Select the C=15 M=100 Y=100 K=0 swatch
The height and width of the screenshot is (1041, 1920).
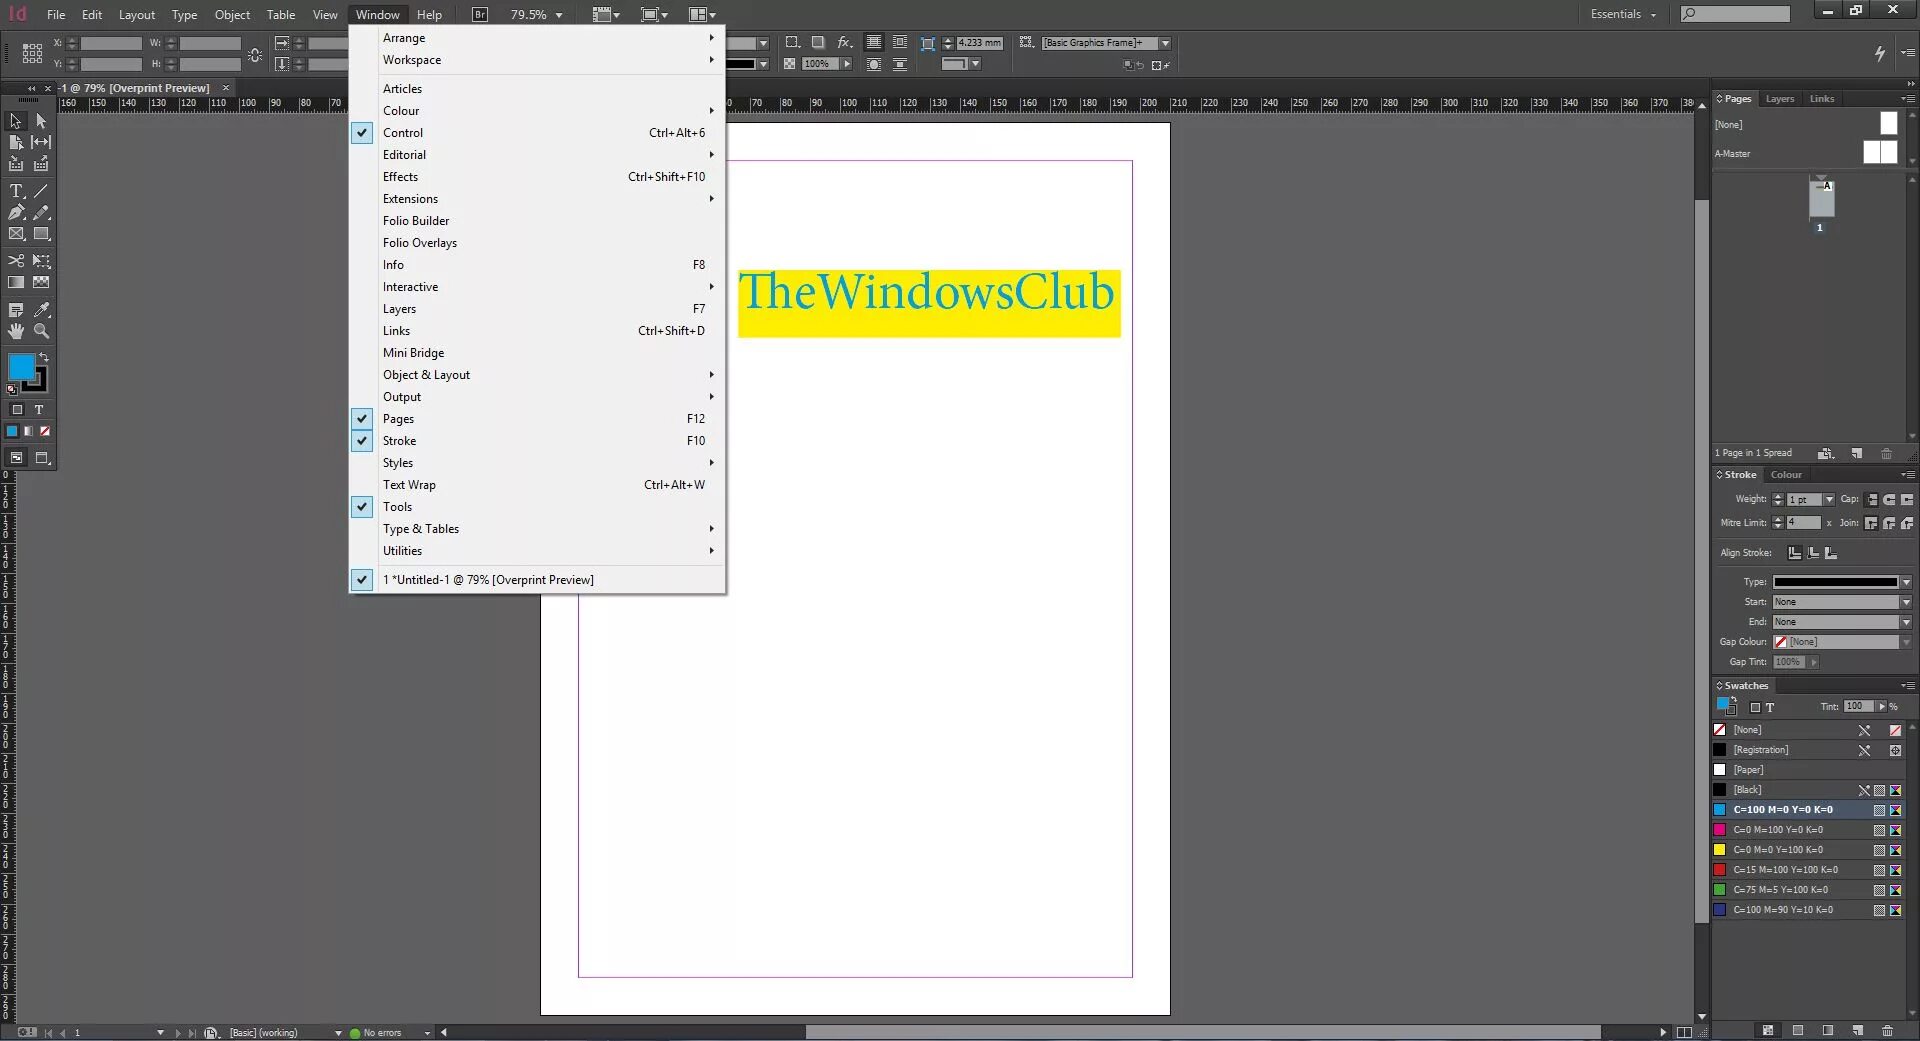pos(1807,870)
